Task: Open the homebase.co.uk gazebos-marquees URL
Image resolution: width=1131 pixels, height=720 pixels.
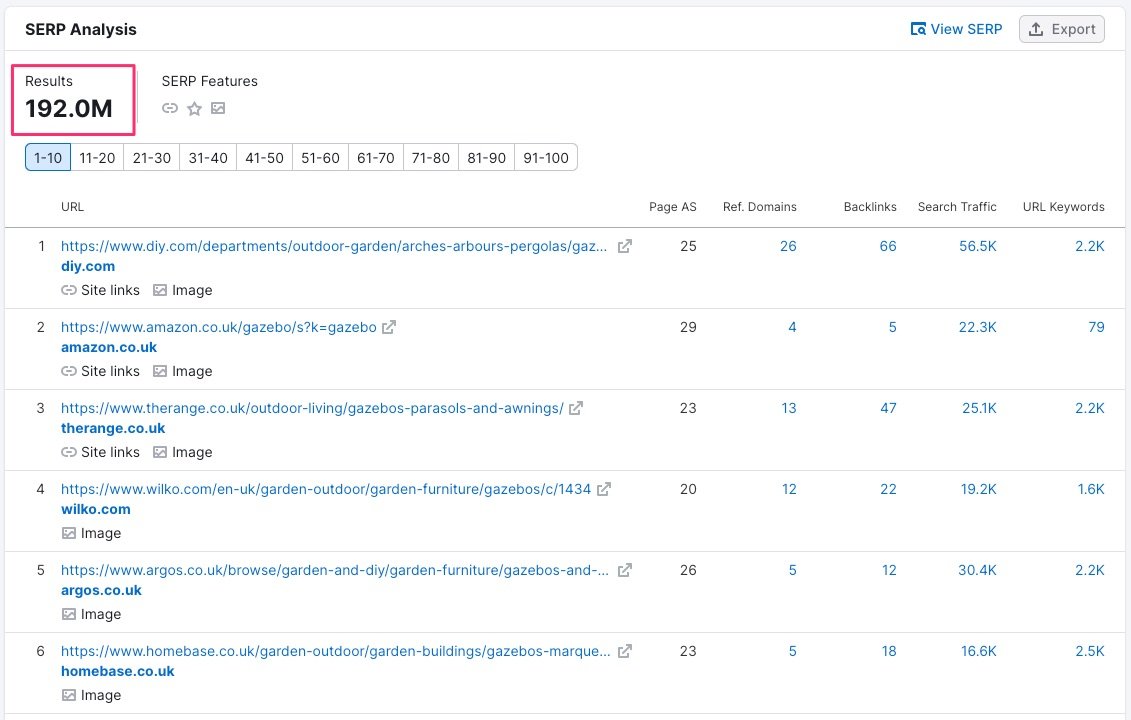Action: coord(335,651)
